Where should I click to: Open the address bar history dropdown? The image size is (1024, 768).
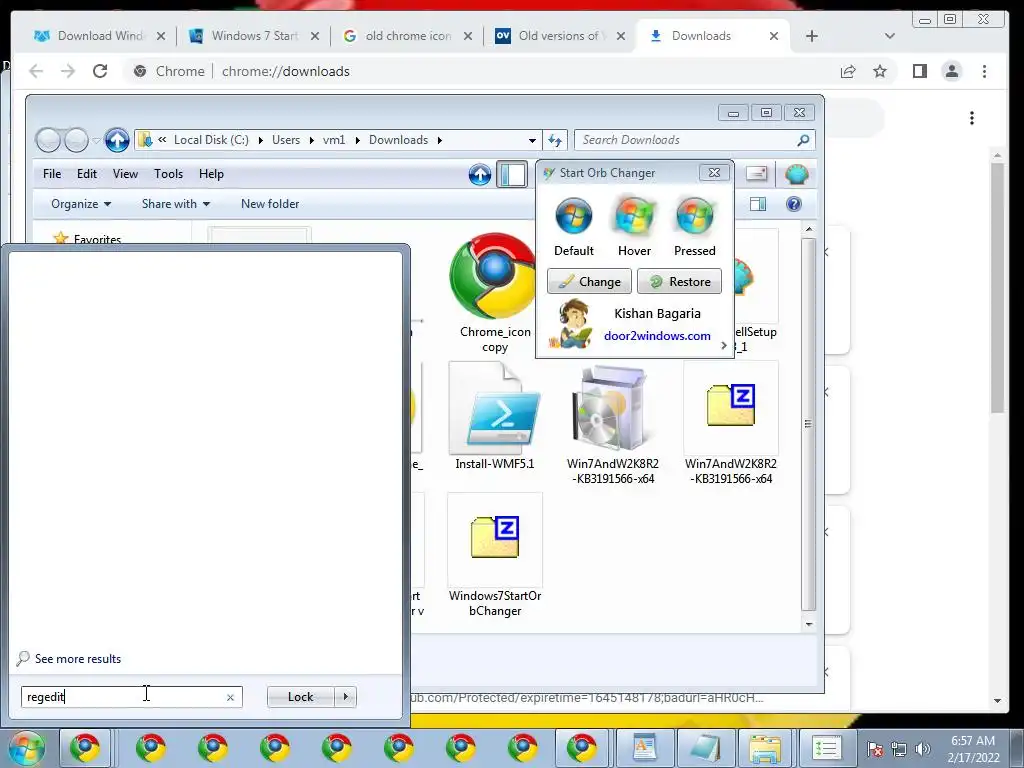click(x=532, y=140)
